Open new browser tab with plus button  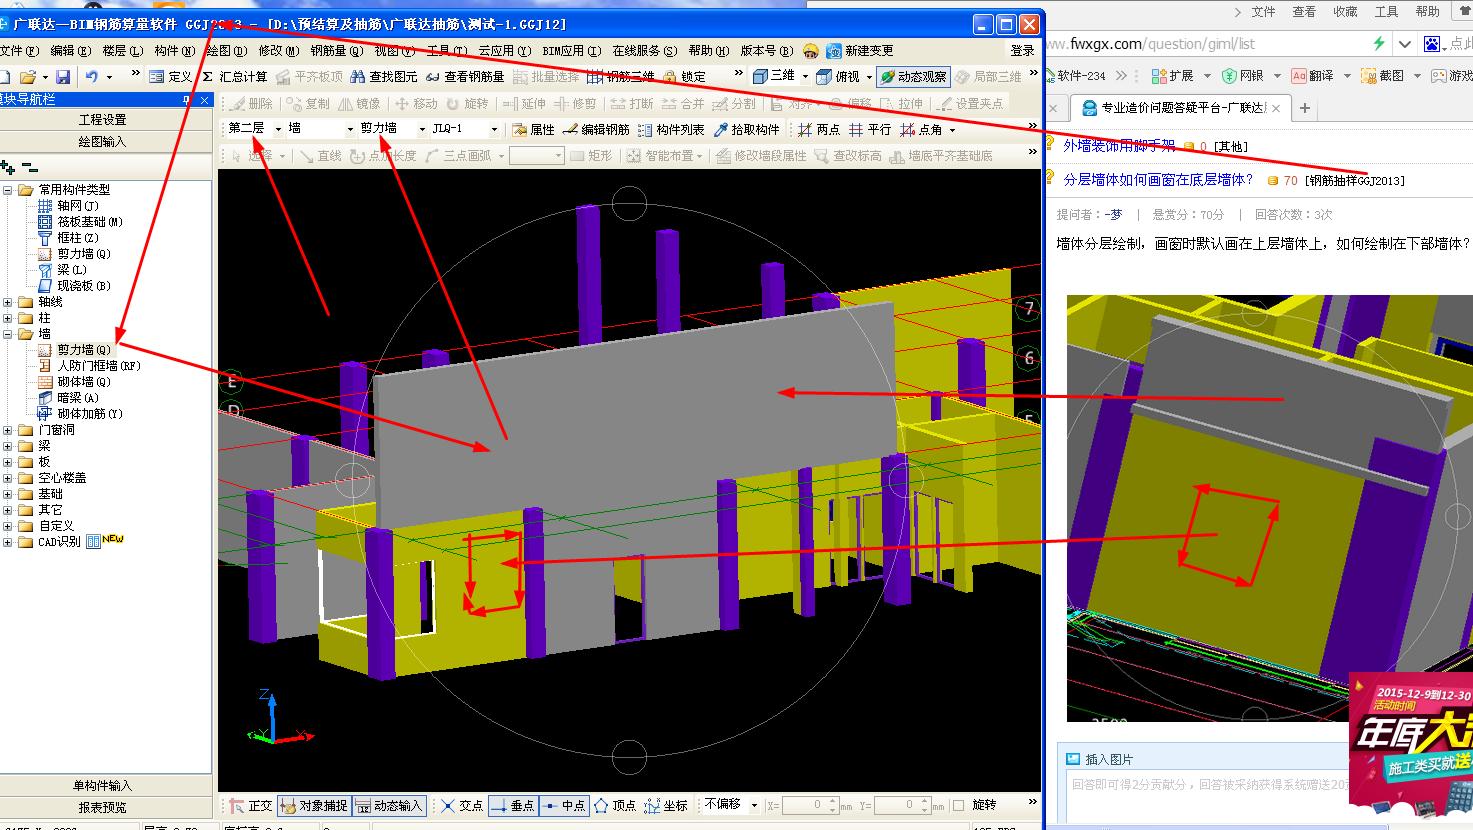(x=1304, y=108)
